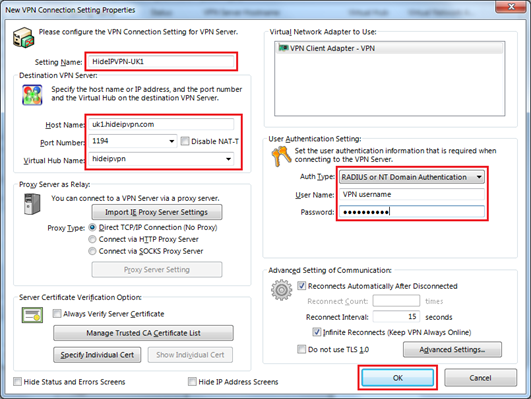Enable the Disable NAT-T checkbox
Screen dimensions: 531x399
point(185,141)
